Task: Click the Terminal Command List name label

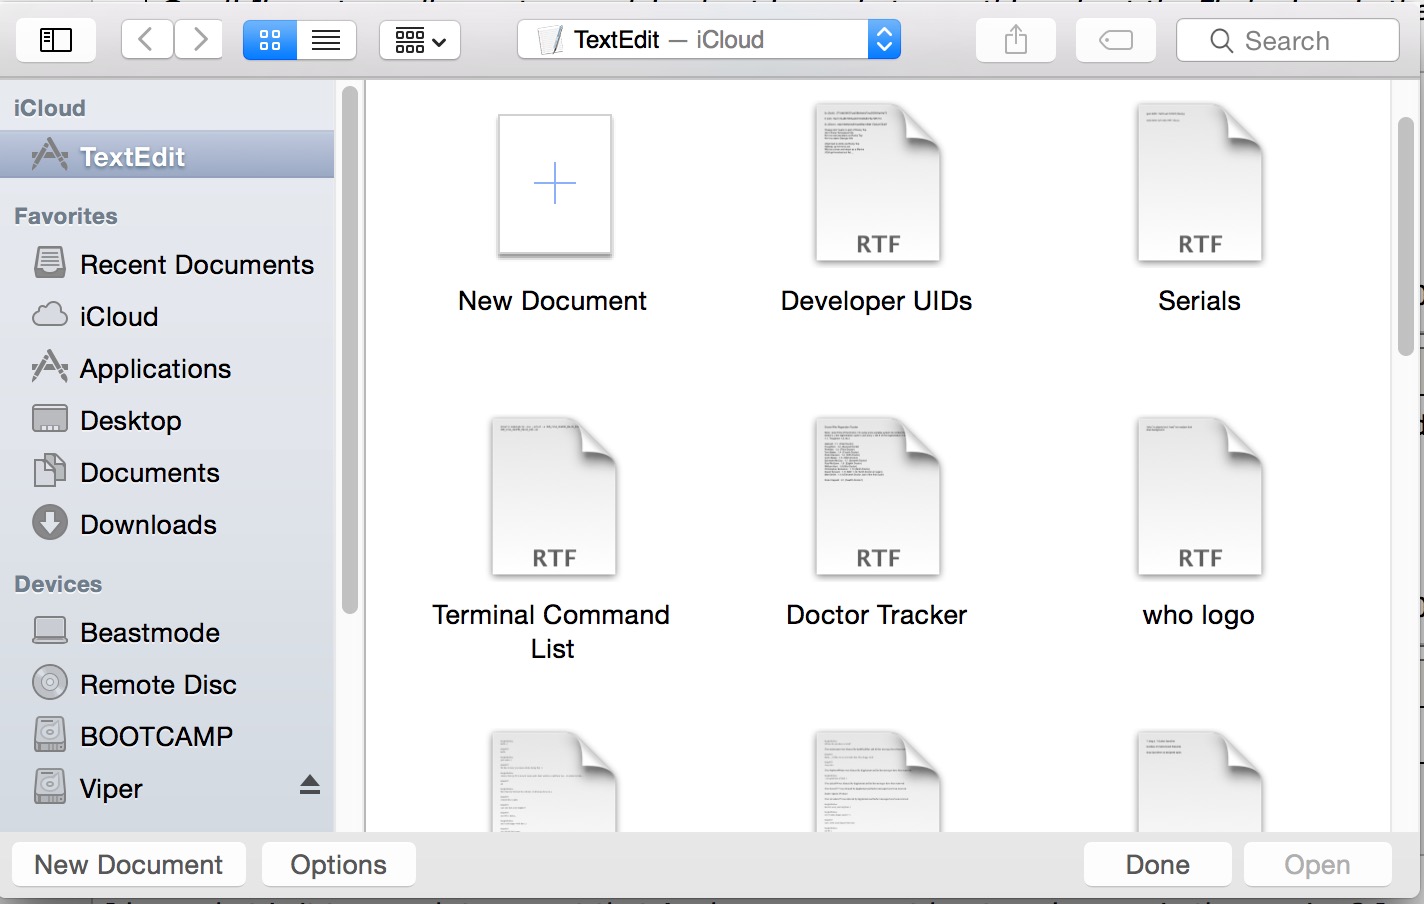Action: pos(551,632)
